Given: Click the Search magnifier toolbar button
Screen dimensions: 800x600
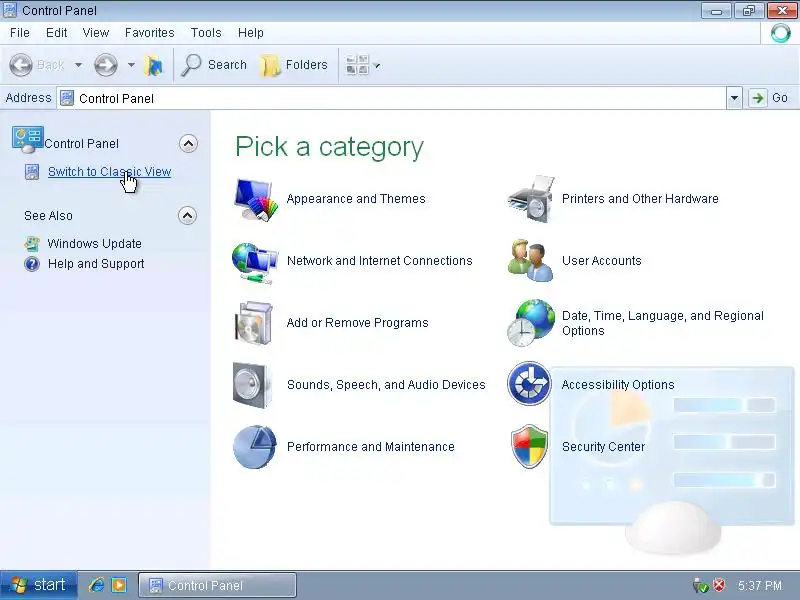Looking at the screenshot, I should [214, 65].
